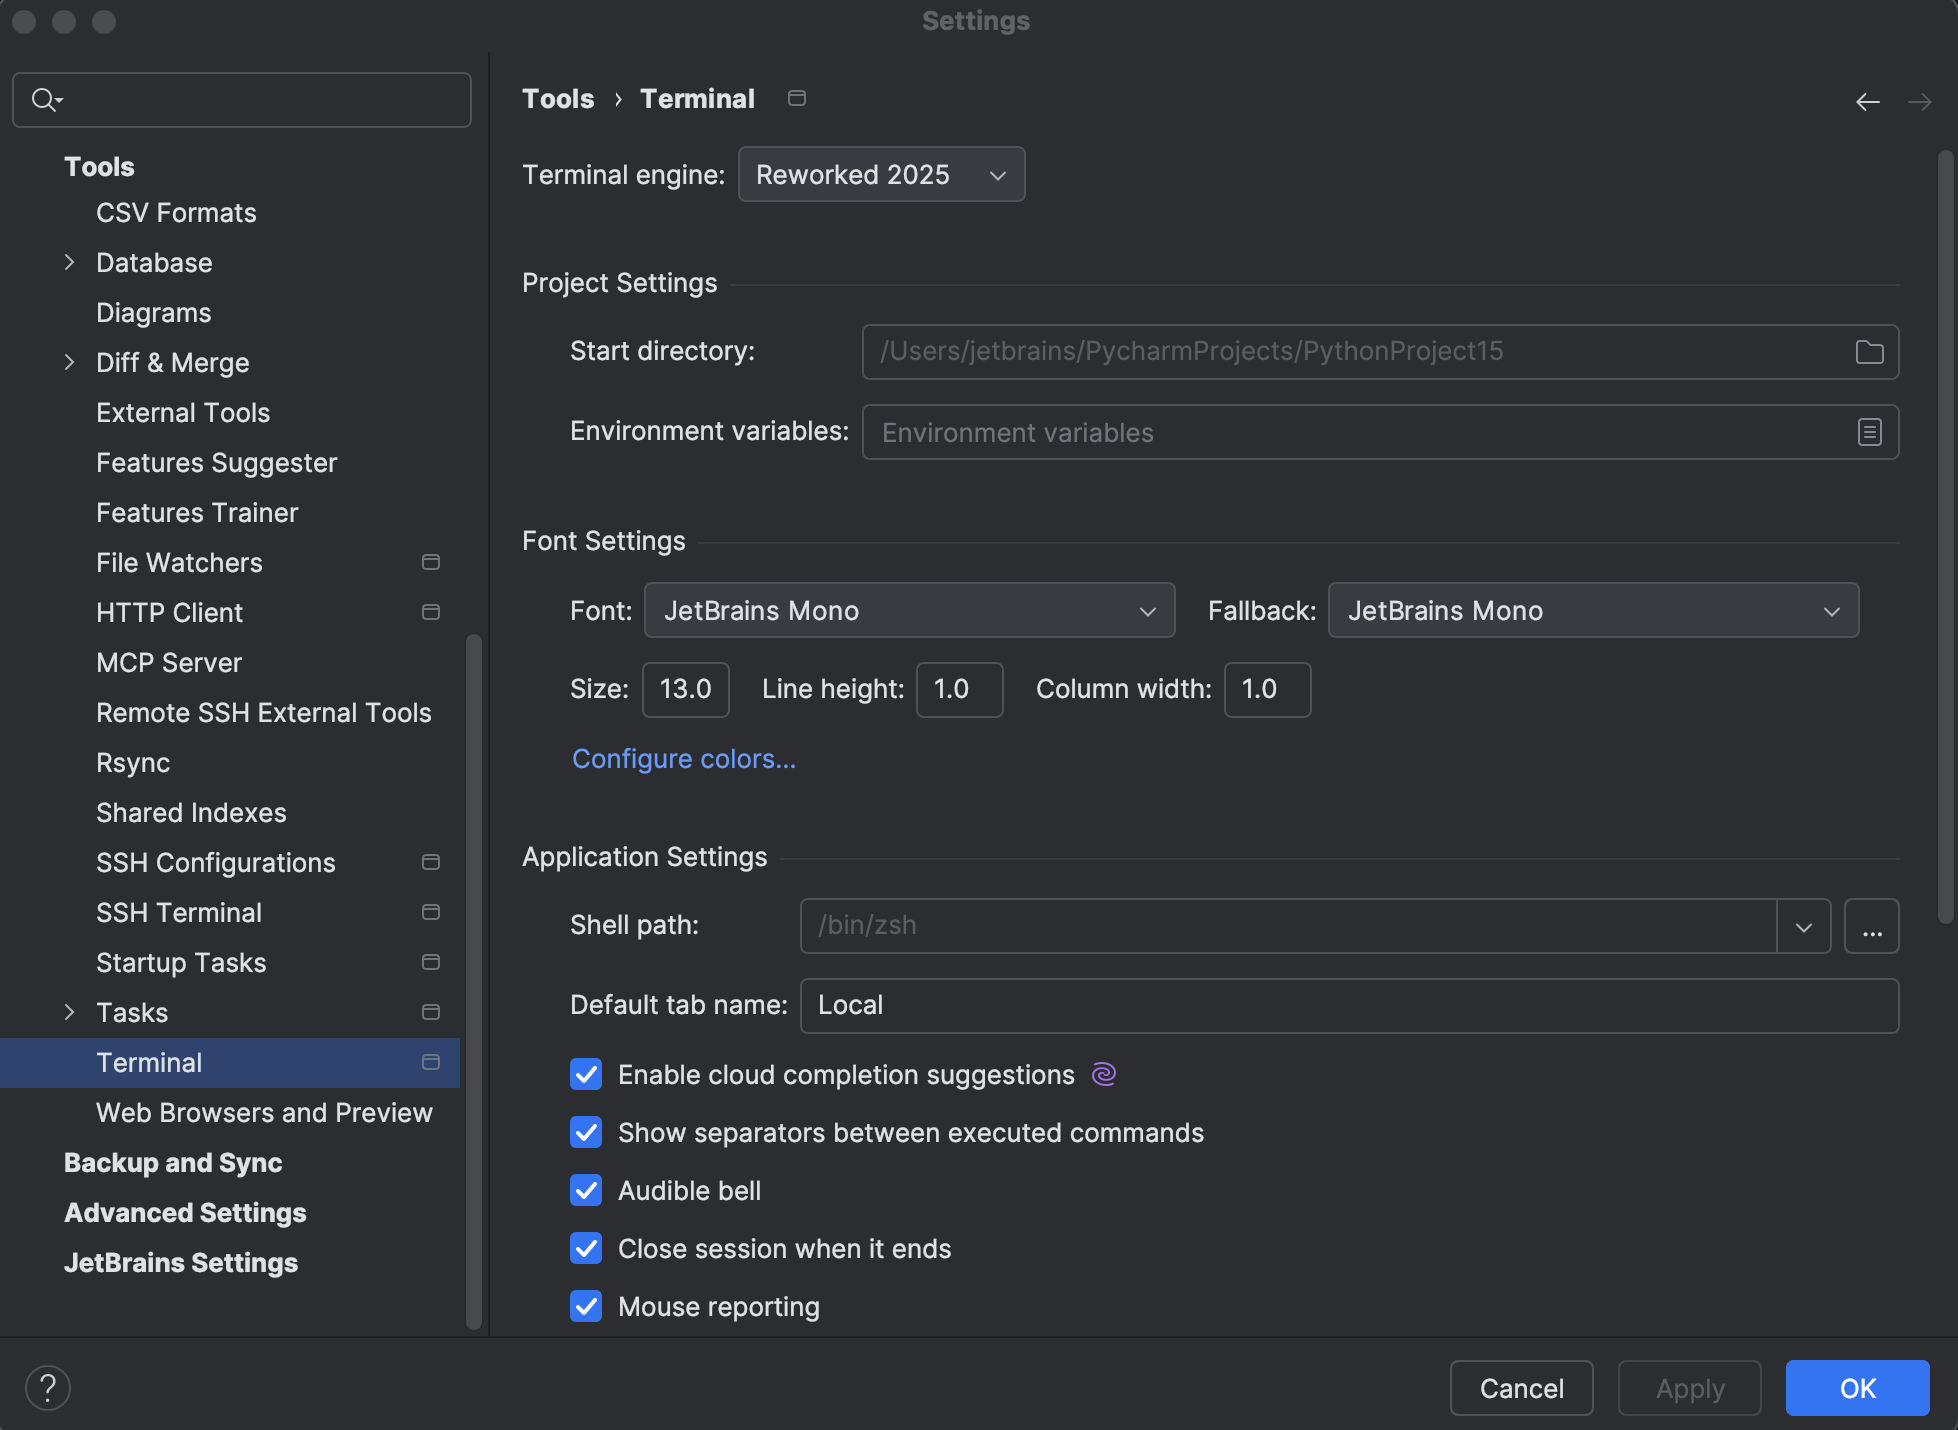Browse Start directory using the folder icon
Viewport: 1958px width, 1430px height.
coord(1869,351)
